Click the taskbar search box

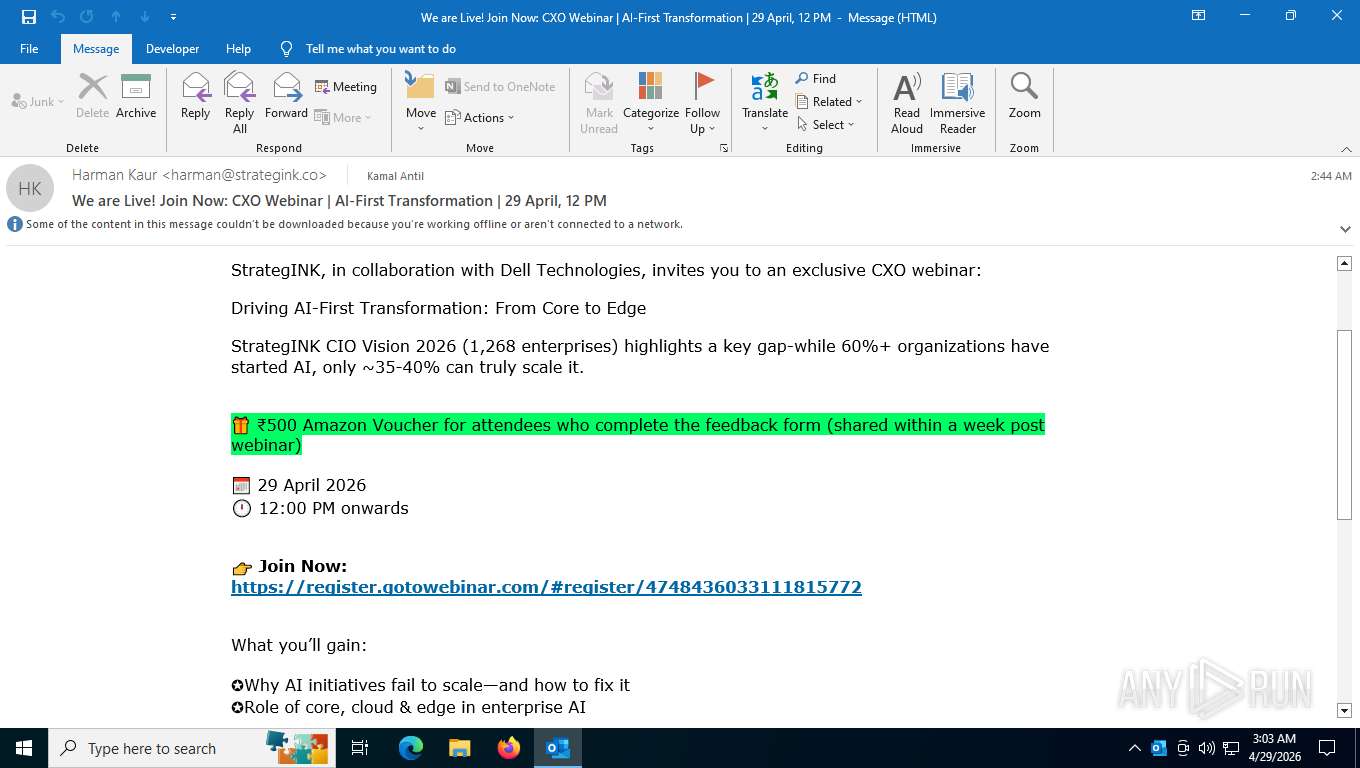tap(190, 748)
